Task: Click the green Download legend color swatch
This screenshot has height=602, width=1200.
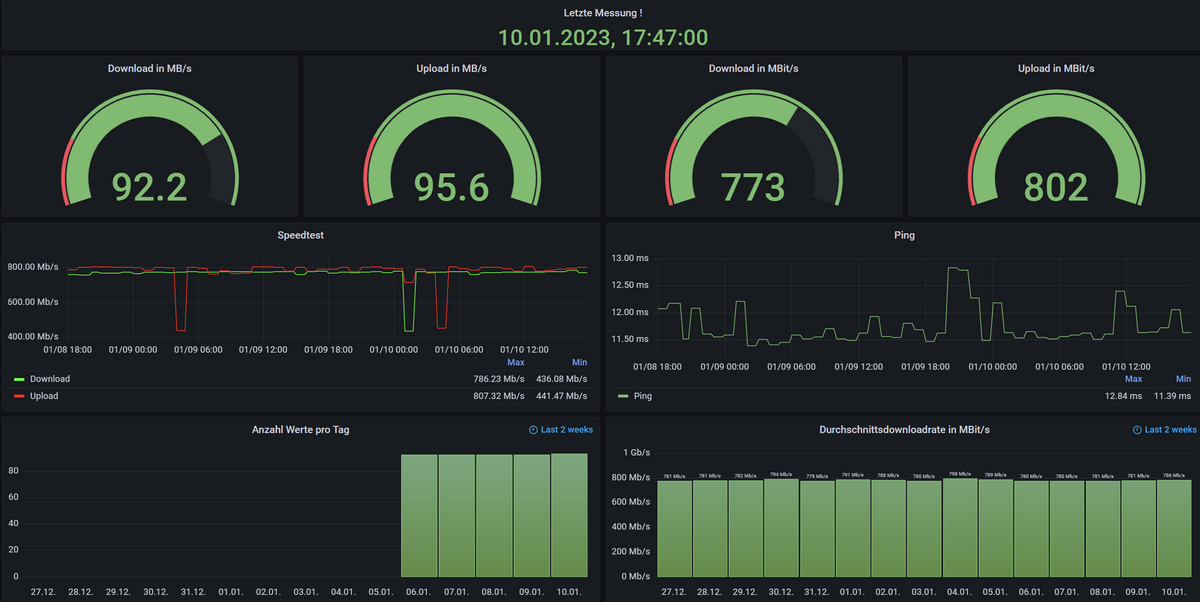Action: coord(19,379)
